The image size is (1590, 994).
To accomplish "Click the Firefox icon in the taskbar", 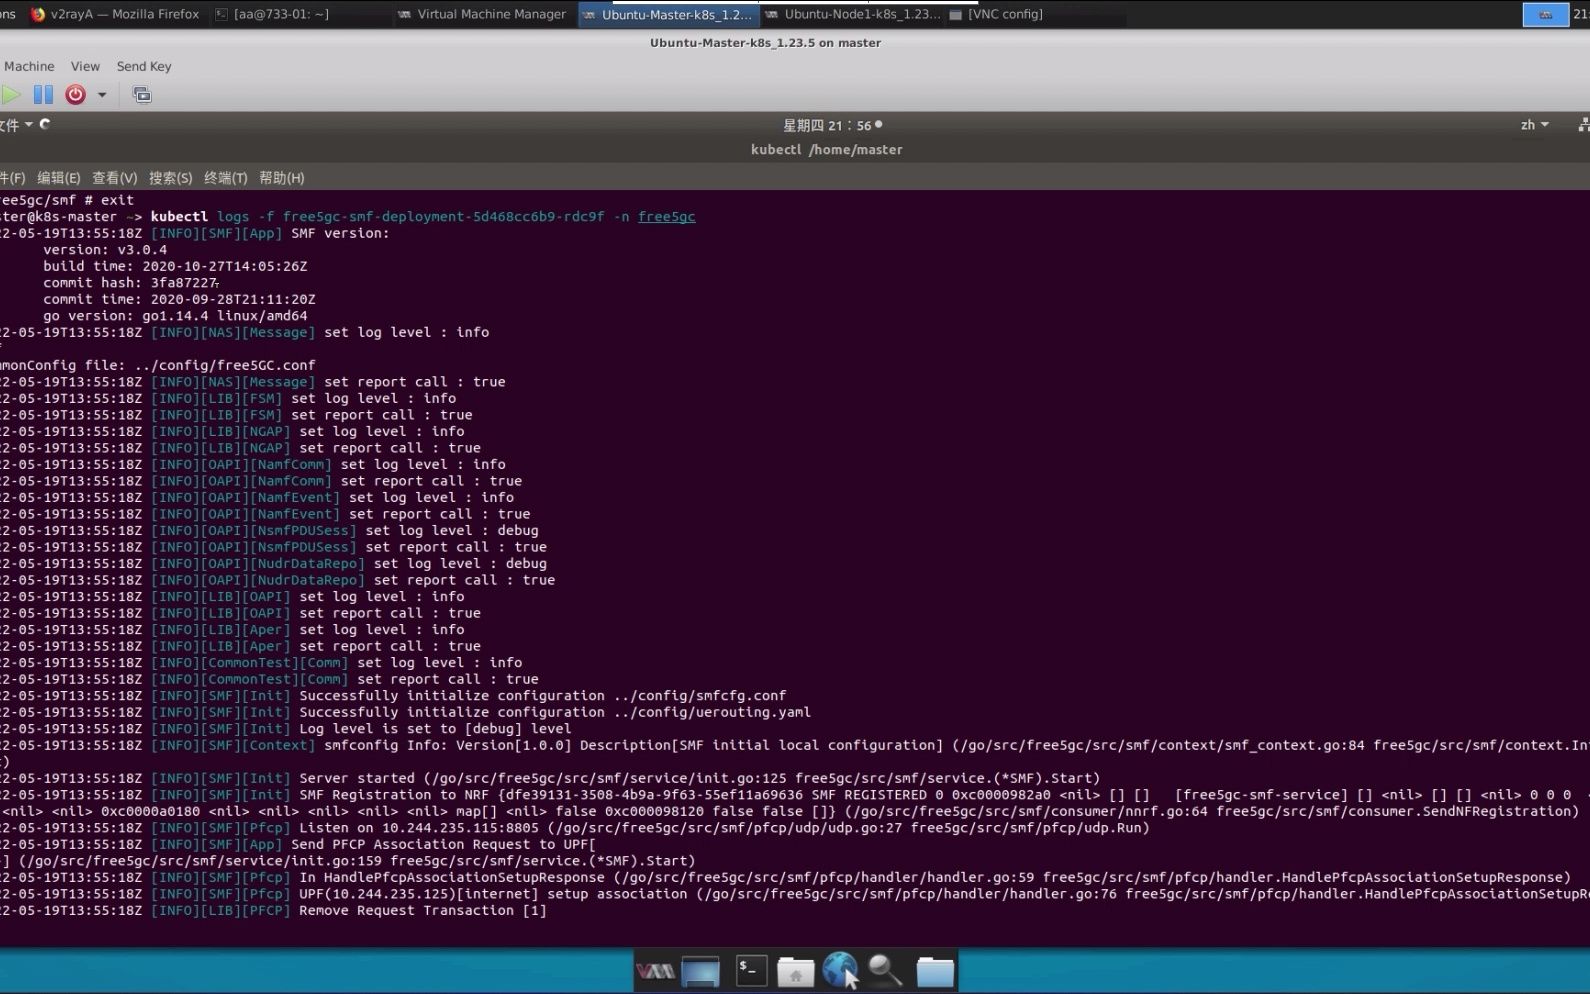I will (x=39, y=14).
